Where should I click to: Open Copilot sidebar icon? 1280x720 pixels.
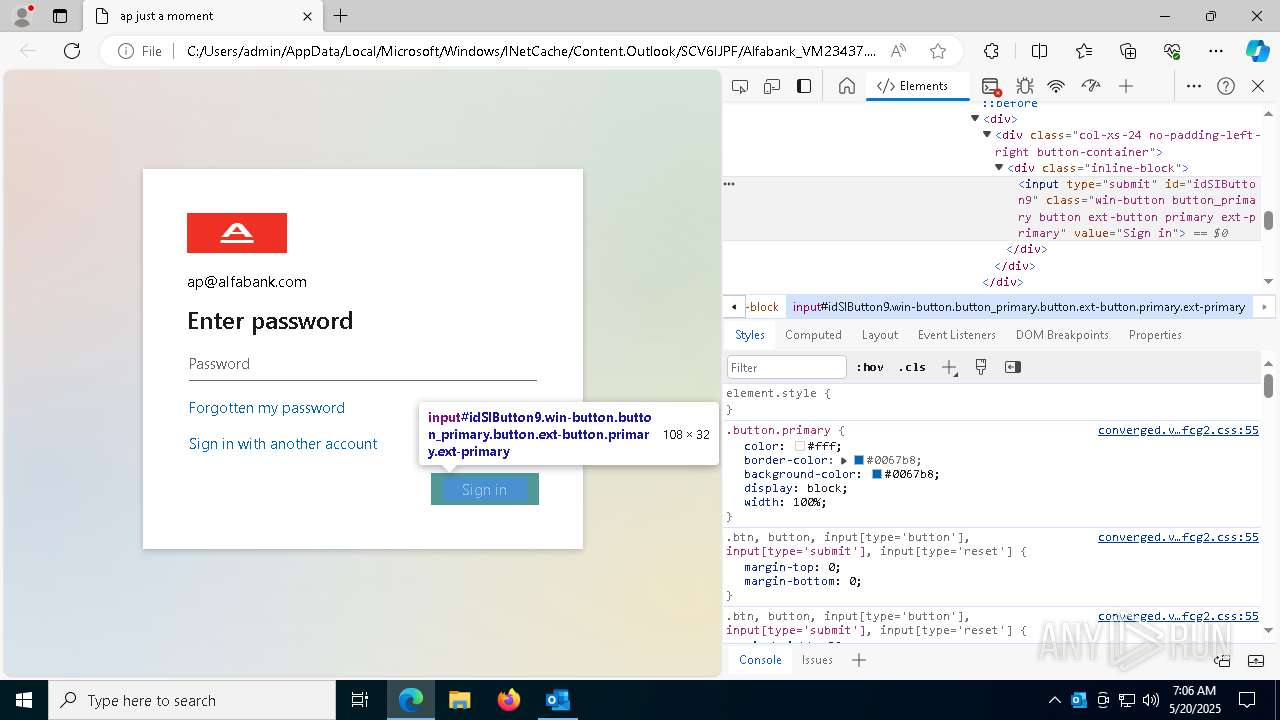(1258, 51)
